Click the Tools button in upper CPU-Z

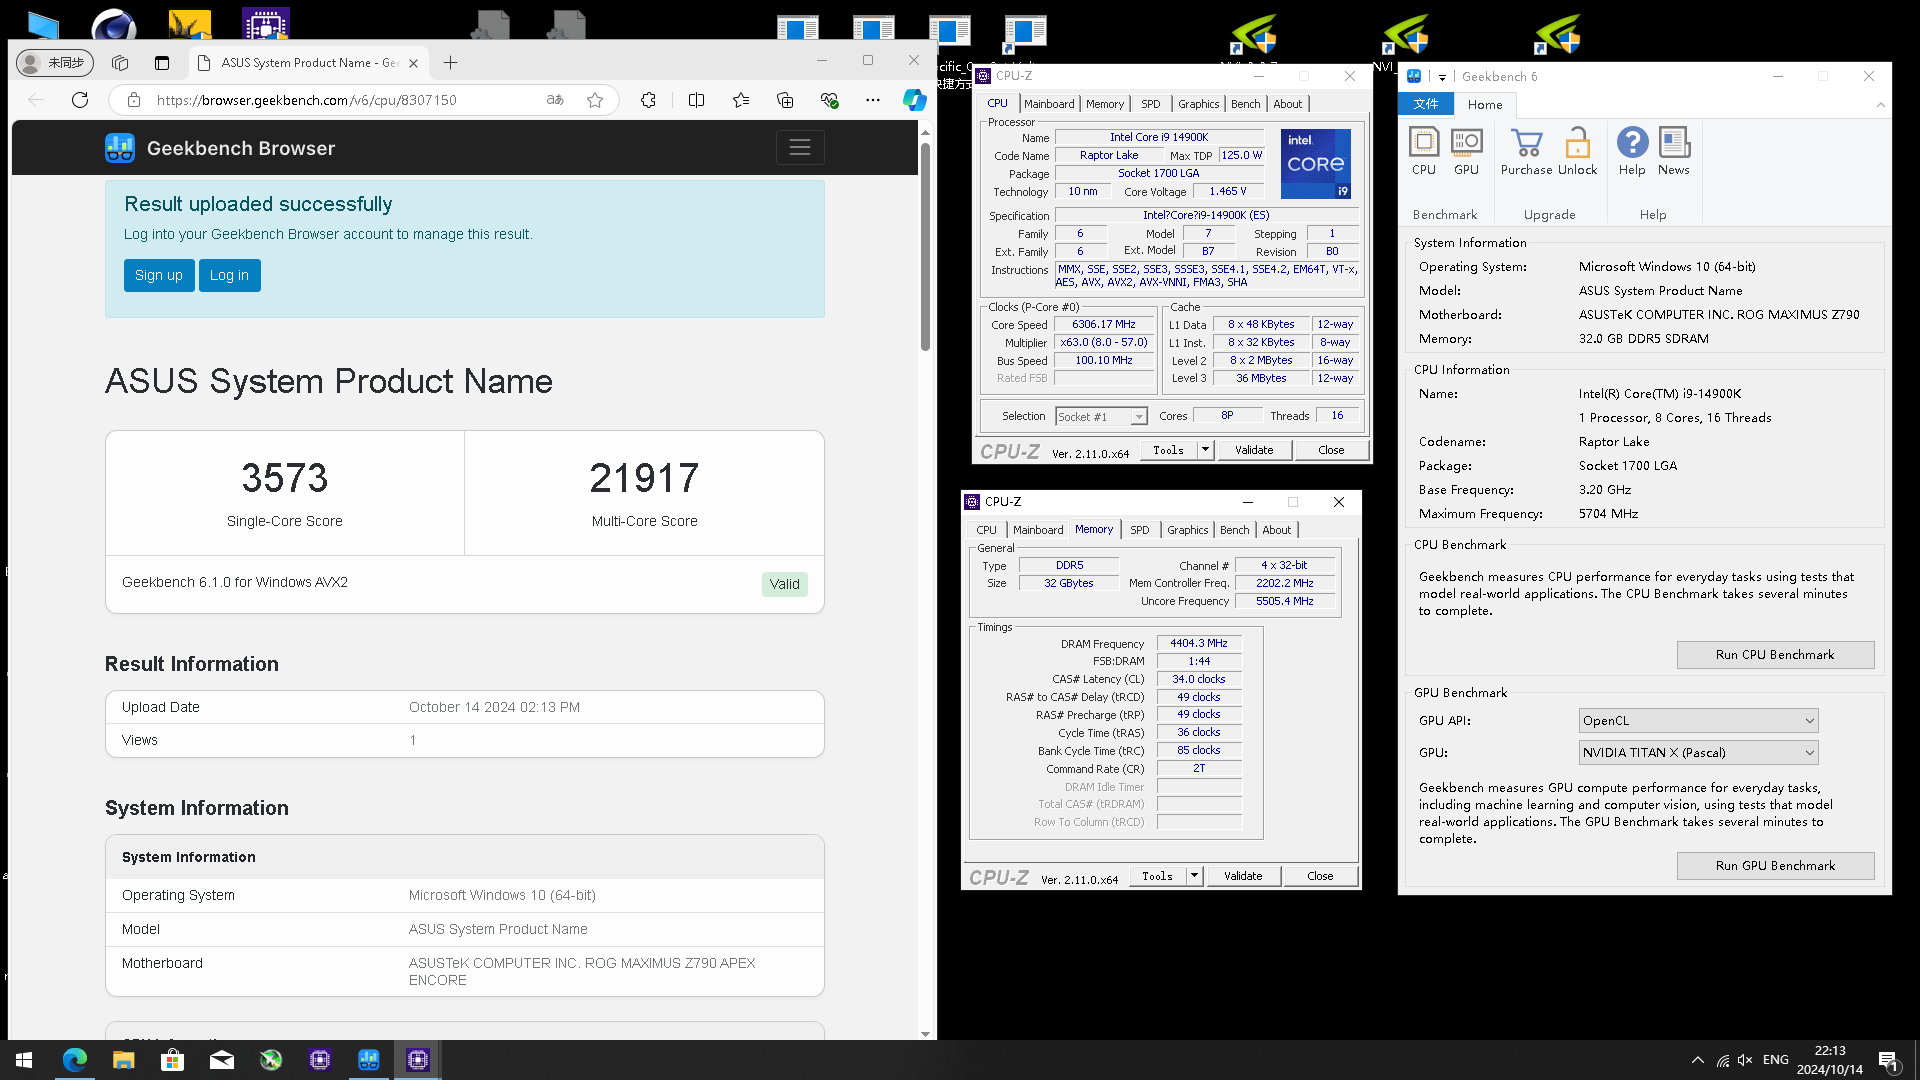click(x=1168, y=450)
